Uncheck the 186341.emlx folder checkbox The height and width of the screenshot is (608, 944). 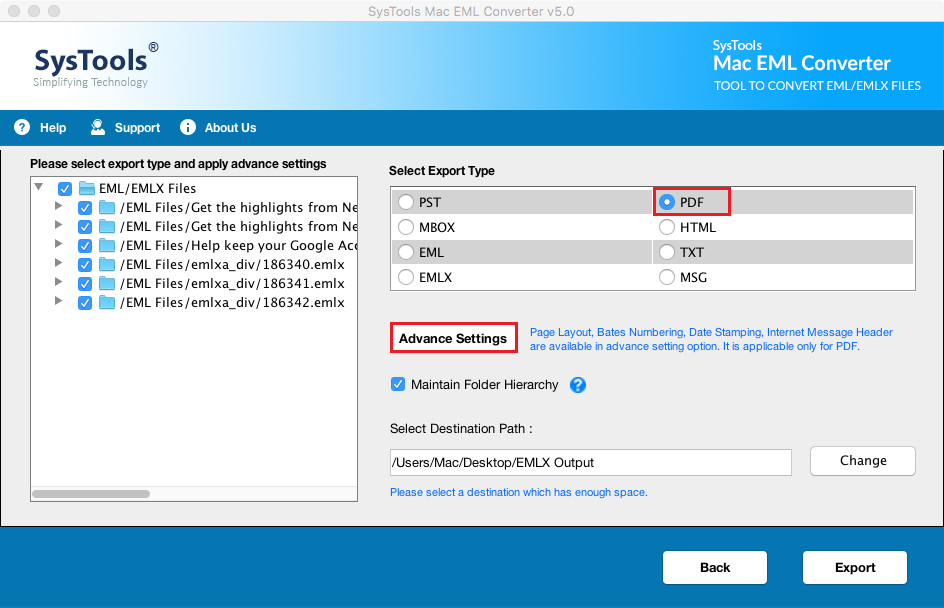[x=85, y=284]
